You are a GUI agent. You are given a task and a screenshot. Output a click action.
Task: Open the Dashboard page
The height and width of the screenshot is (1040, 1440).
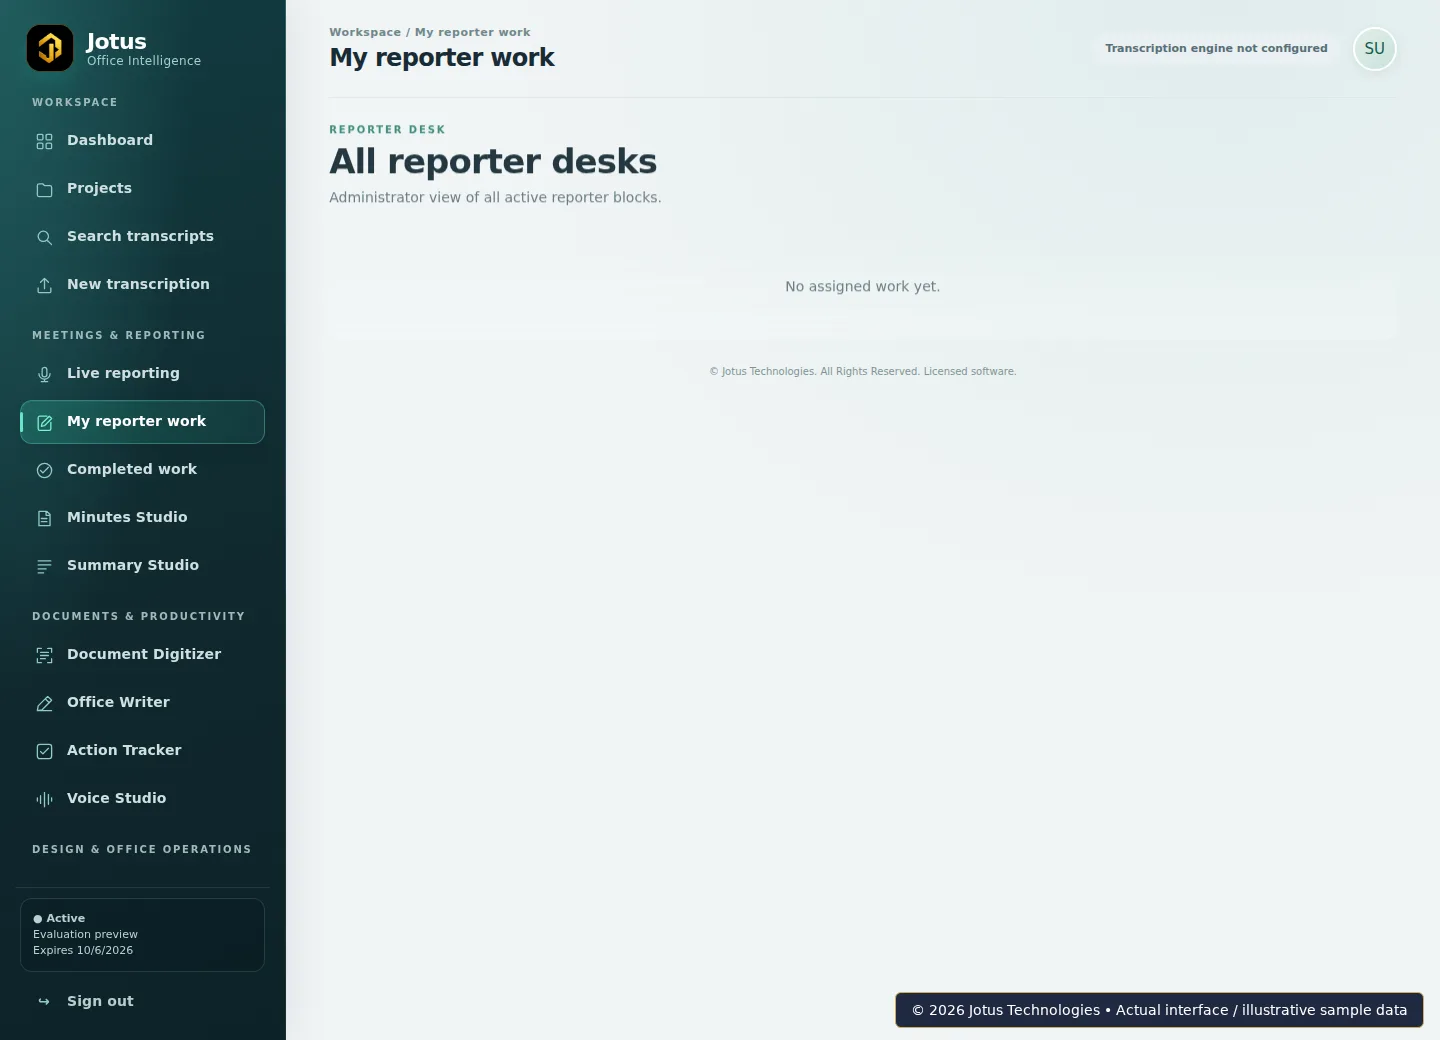coord(142,141)
